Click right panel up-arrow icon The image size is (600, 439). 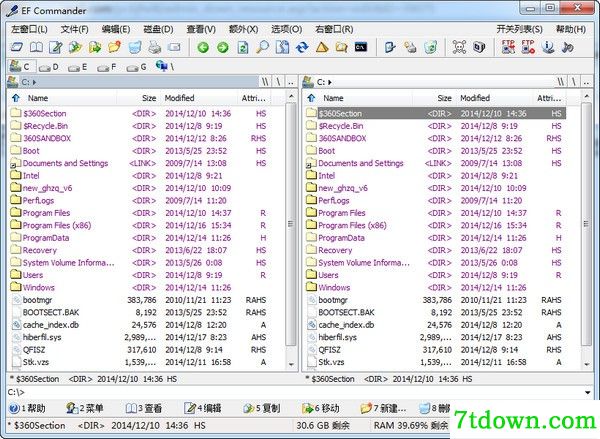[x=311, y=98]
